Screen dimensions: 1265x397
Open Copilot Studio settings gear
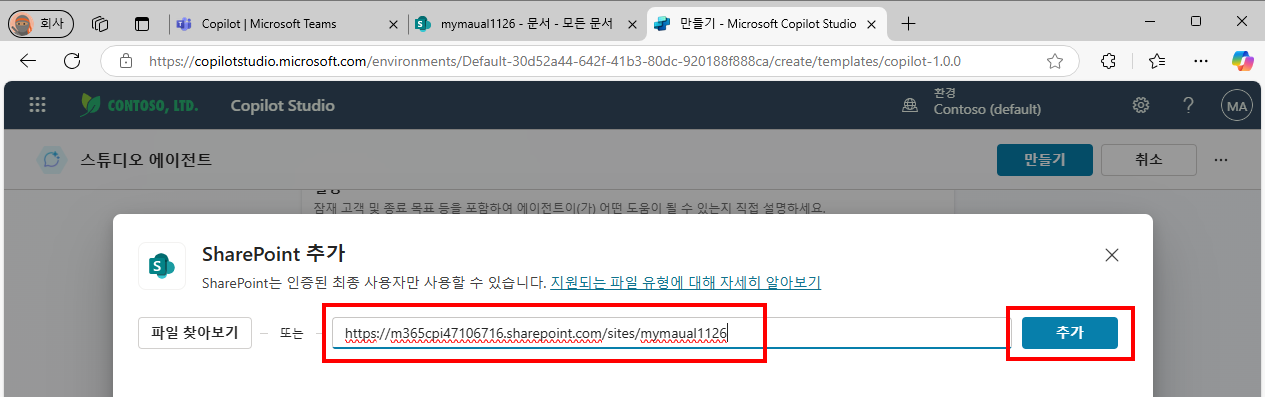[x=1140, y=105]
